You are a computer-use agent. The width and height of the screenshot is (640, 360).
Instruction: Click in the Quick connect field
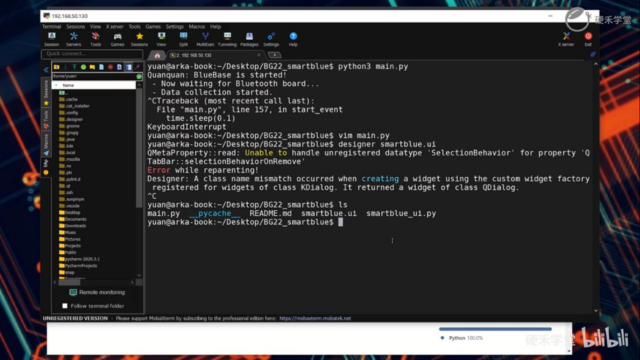(92, 54)
